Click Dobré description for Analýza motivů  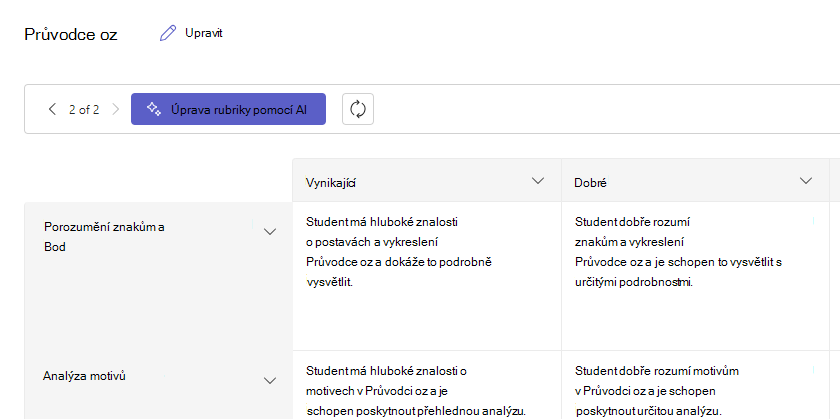click(x=657, y=391)
